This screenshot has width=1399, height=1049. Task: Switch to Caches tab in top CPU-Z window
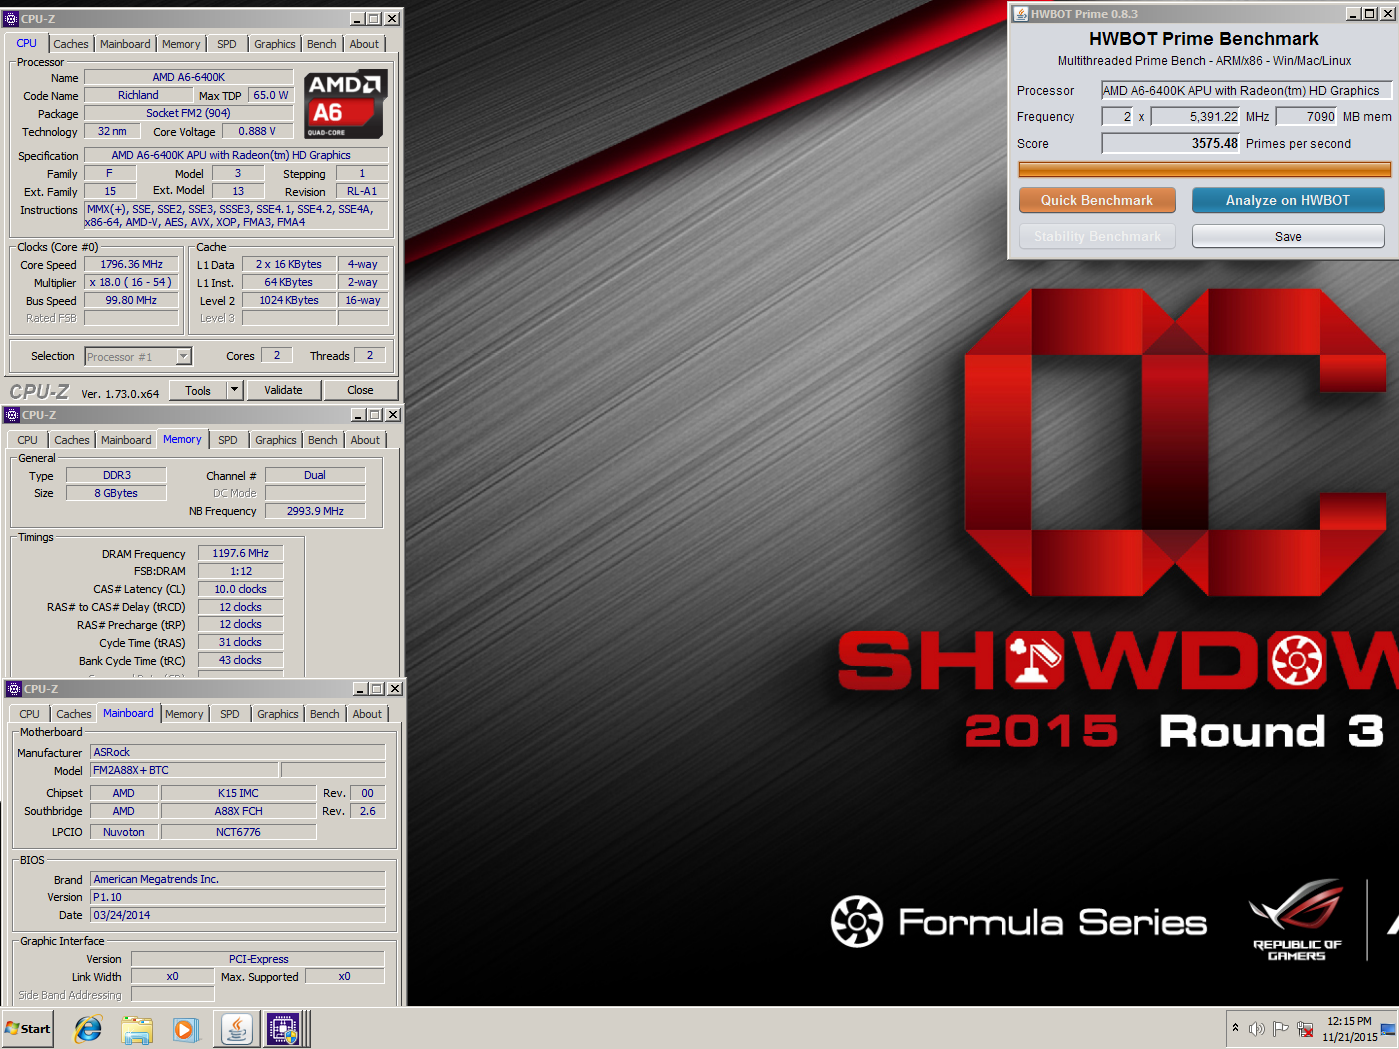click(71, 44)
